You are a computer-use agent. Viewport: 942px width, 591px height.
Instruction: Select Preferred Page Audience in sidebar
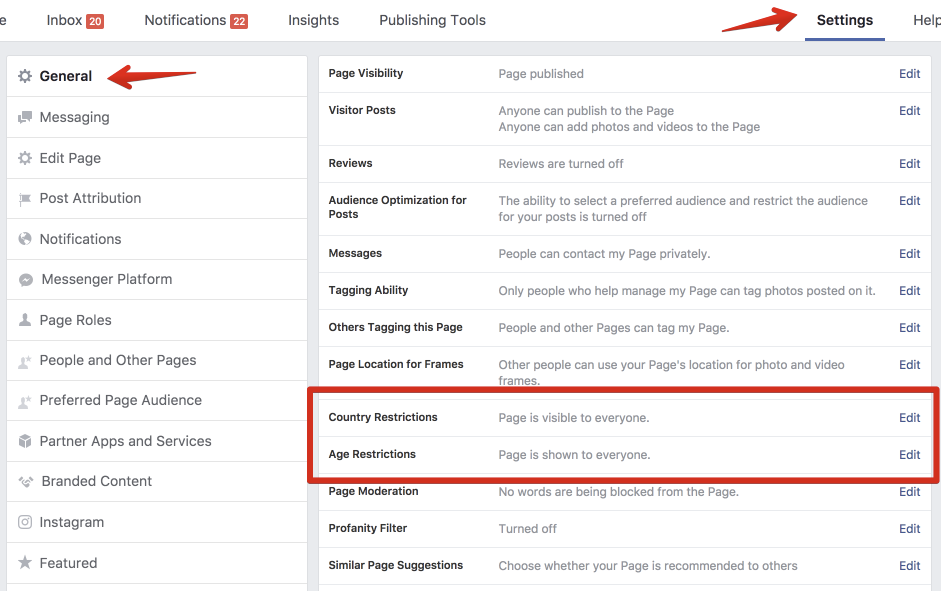click(x=120, y=400)
